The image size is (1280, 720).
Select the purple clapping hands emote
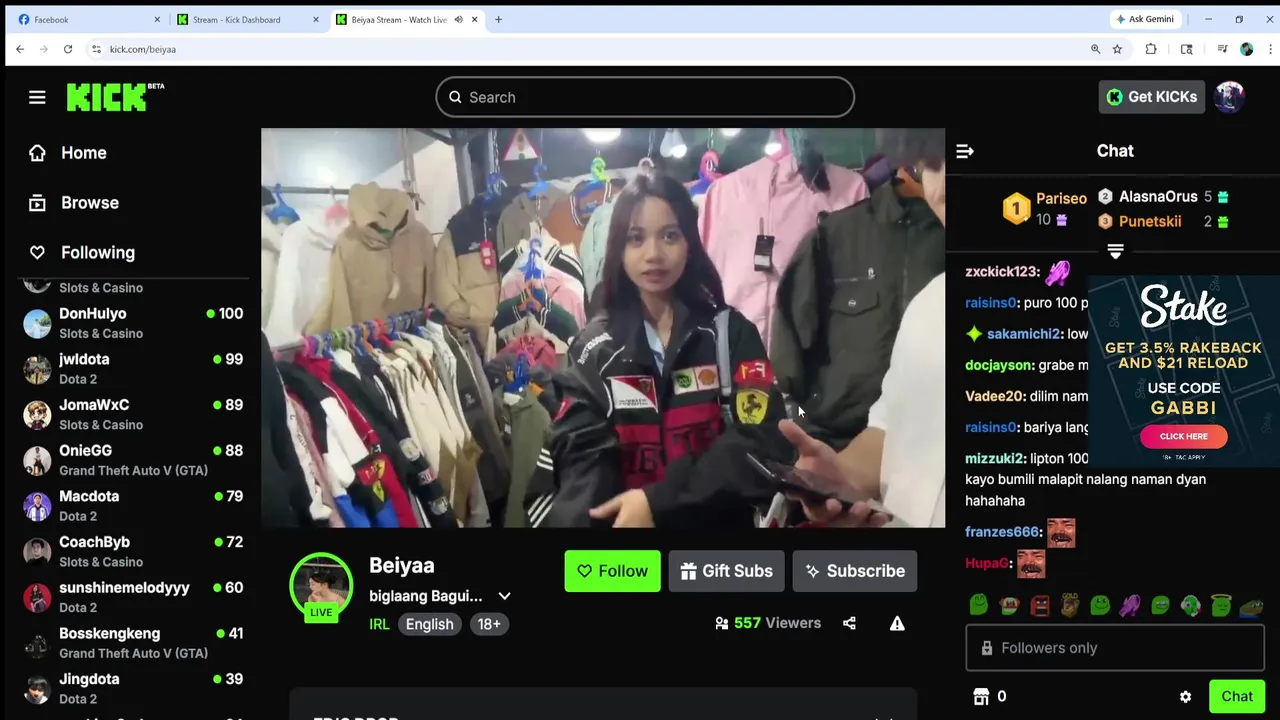1130,605
